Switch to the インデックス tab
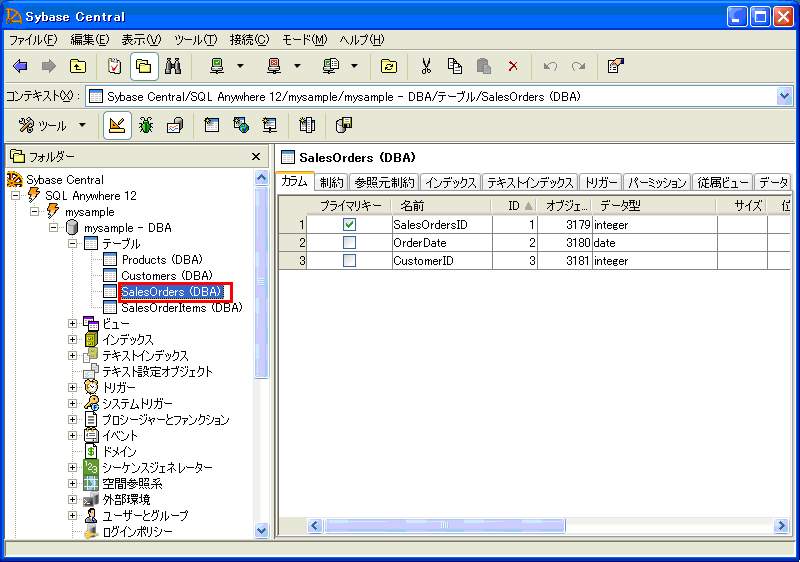 [x=450, y=183]
